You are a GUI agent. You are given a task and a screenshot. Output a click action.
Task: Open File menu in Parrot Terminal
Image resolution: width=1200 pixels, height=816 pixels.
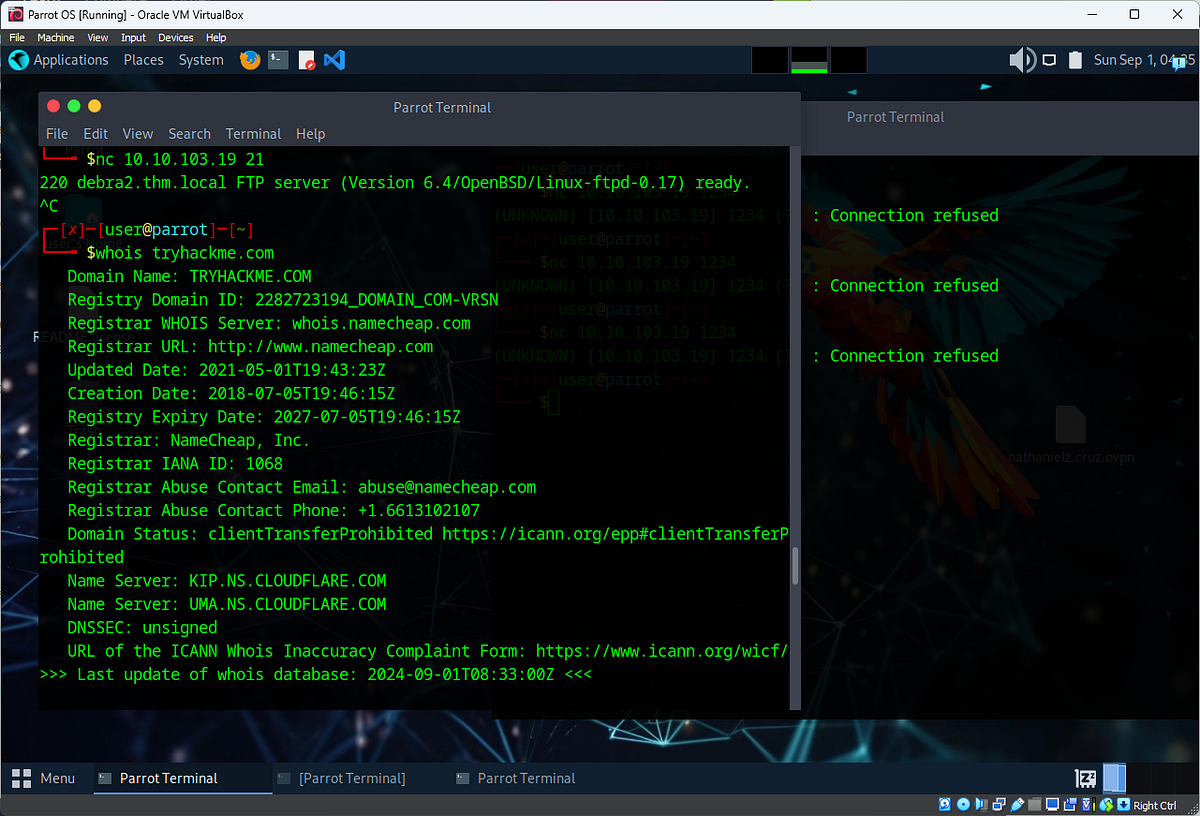click(57, 133)
